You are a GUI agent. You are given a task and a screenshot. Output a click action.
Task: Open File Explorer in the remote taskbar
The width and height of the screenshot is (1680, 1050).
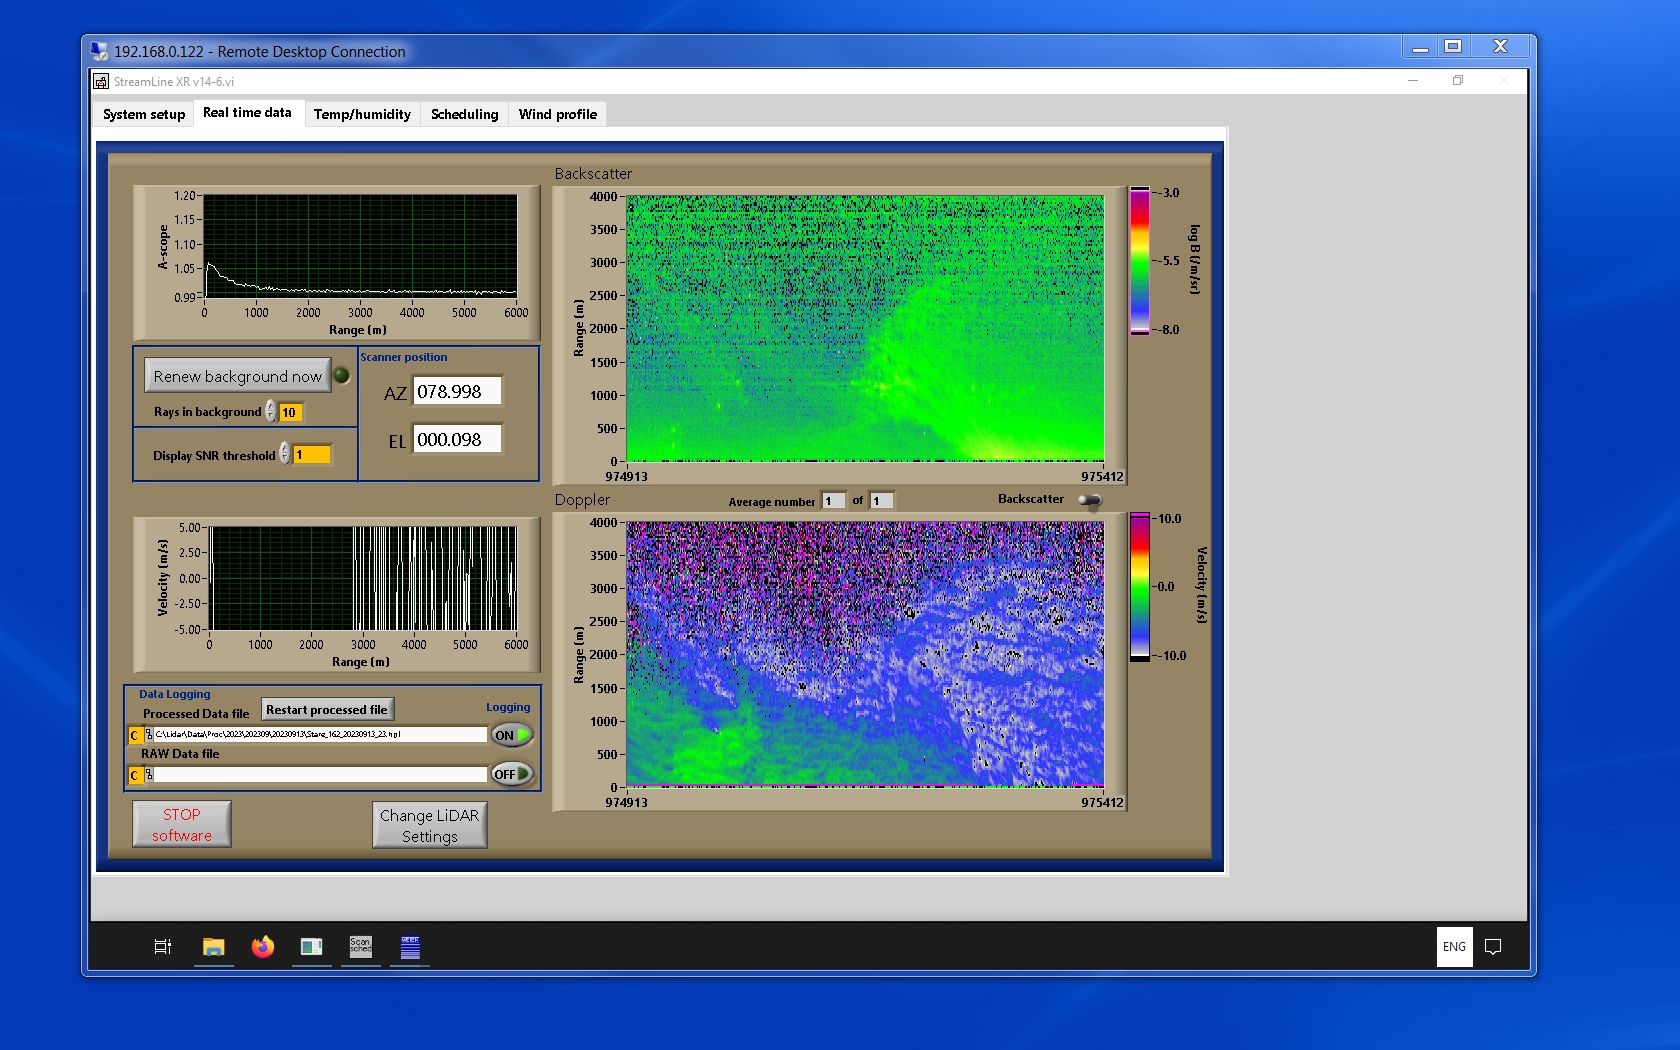pos(213,946)
